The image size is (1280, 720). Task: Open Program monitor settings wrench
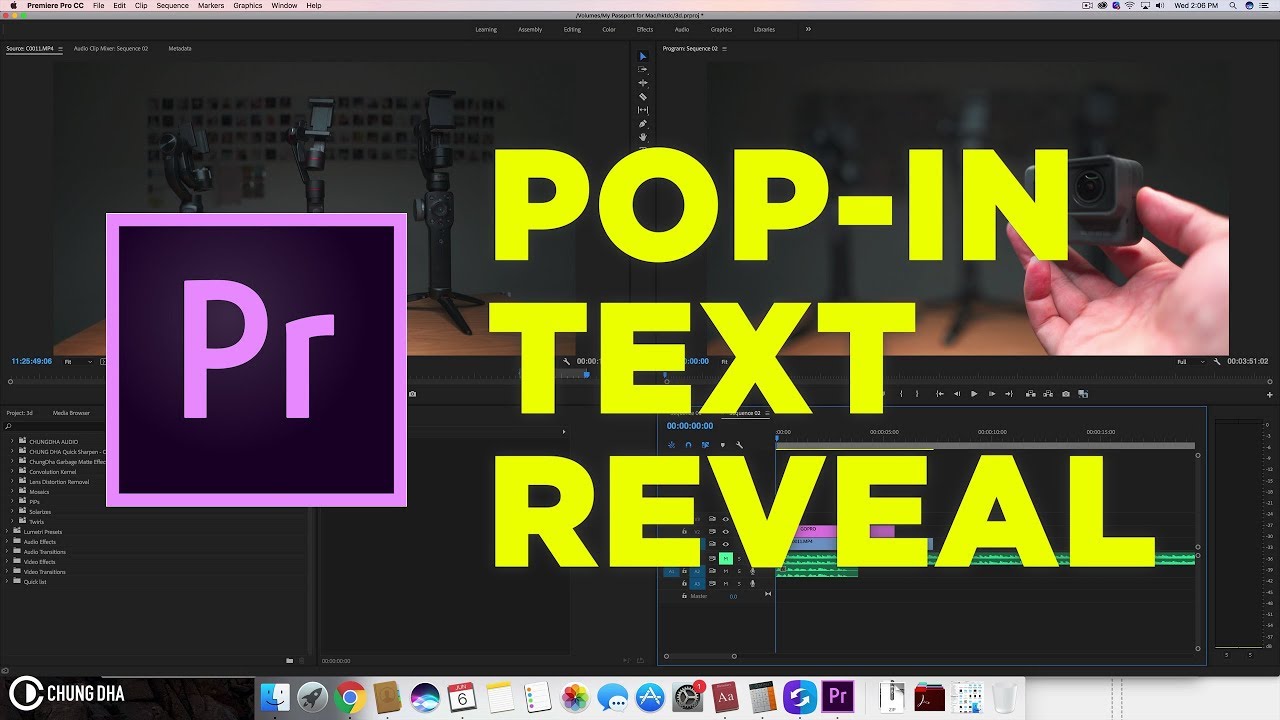coord(1217,361)
